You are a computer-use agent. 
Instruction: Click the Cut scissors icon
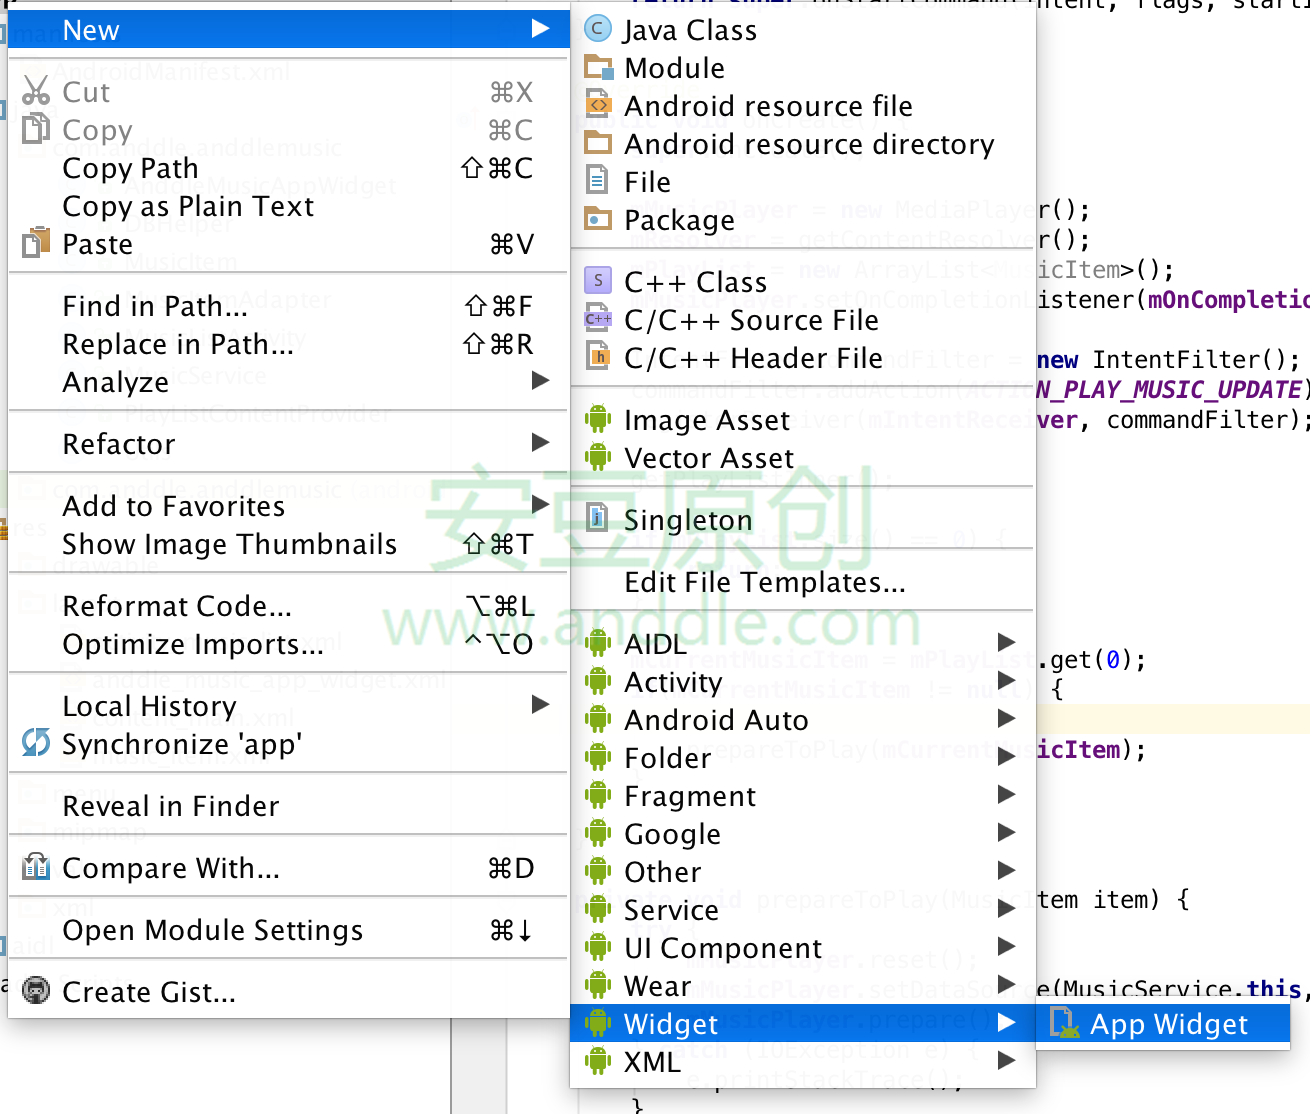pos(36,91)
